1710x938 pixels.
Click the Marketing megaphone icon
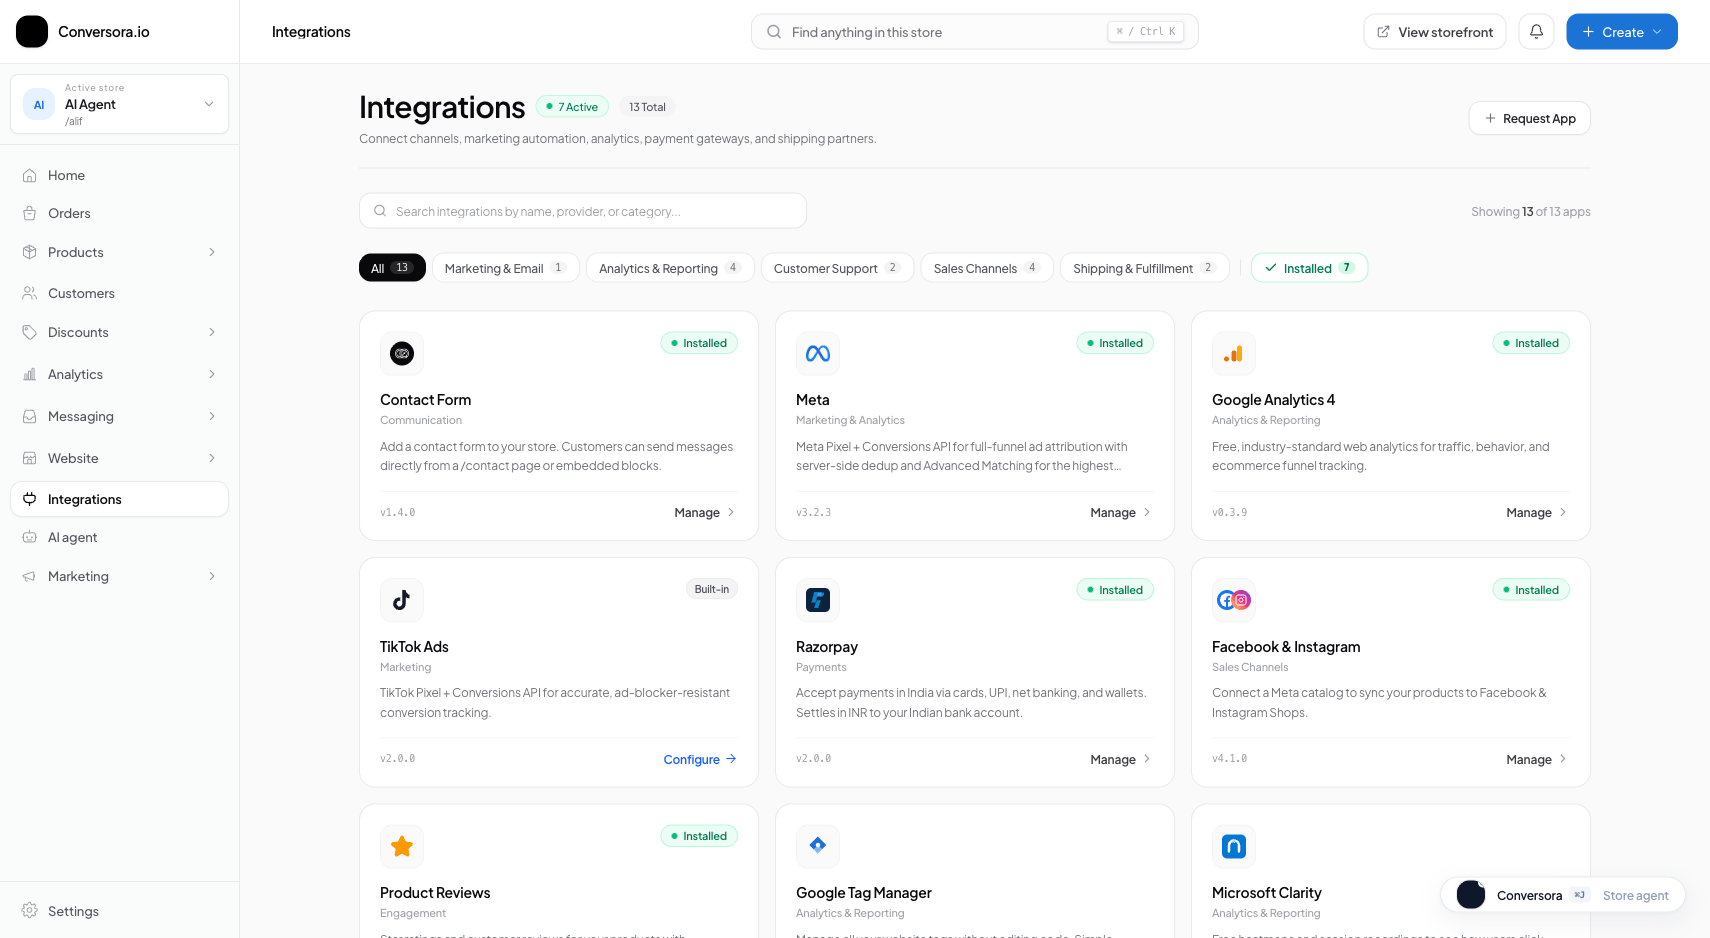coord(30,576)
